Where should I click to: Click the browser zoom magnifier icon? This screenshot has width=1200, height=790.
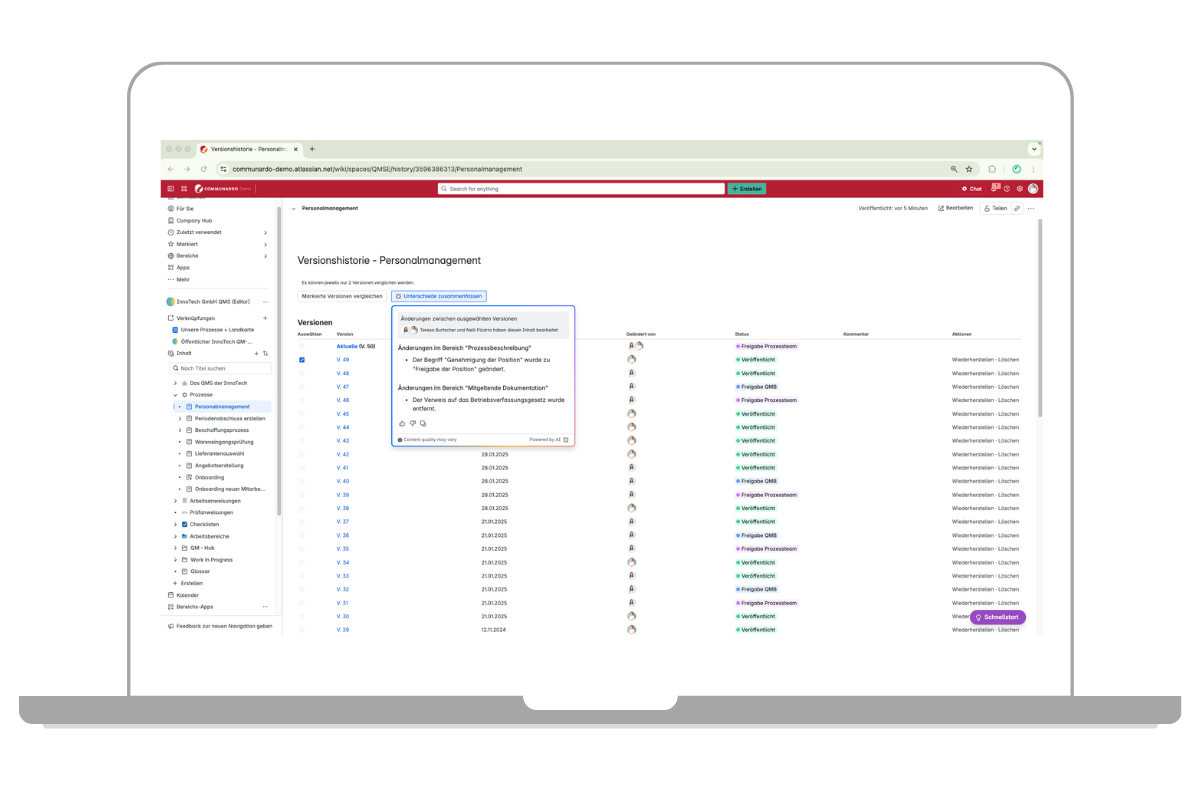[955, 169]
